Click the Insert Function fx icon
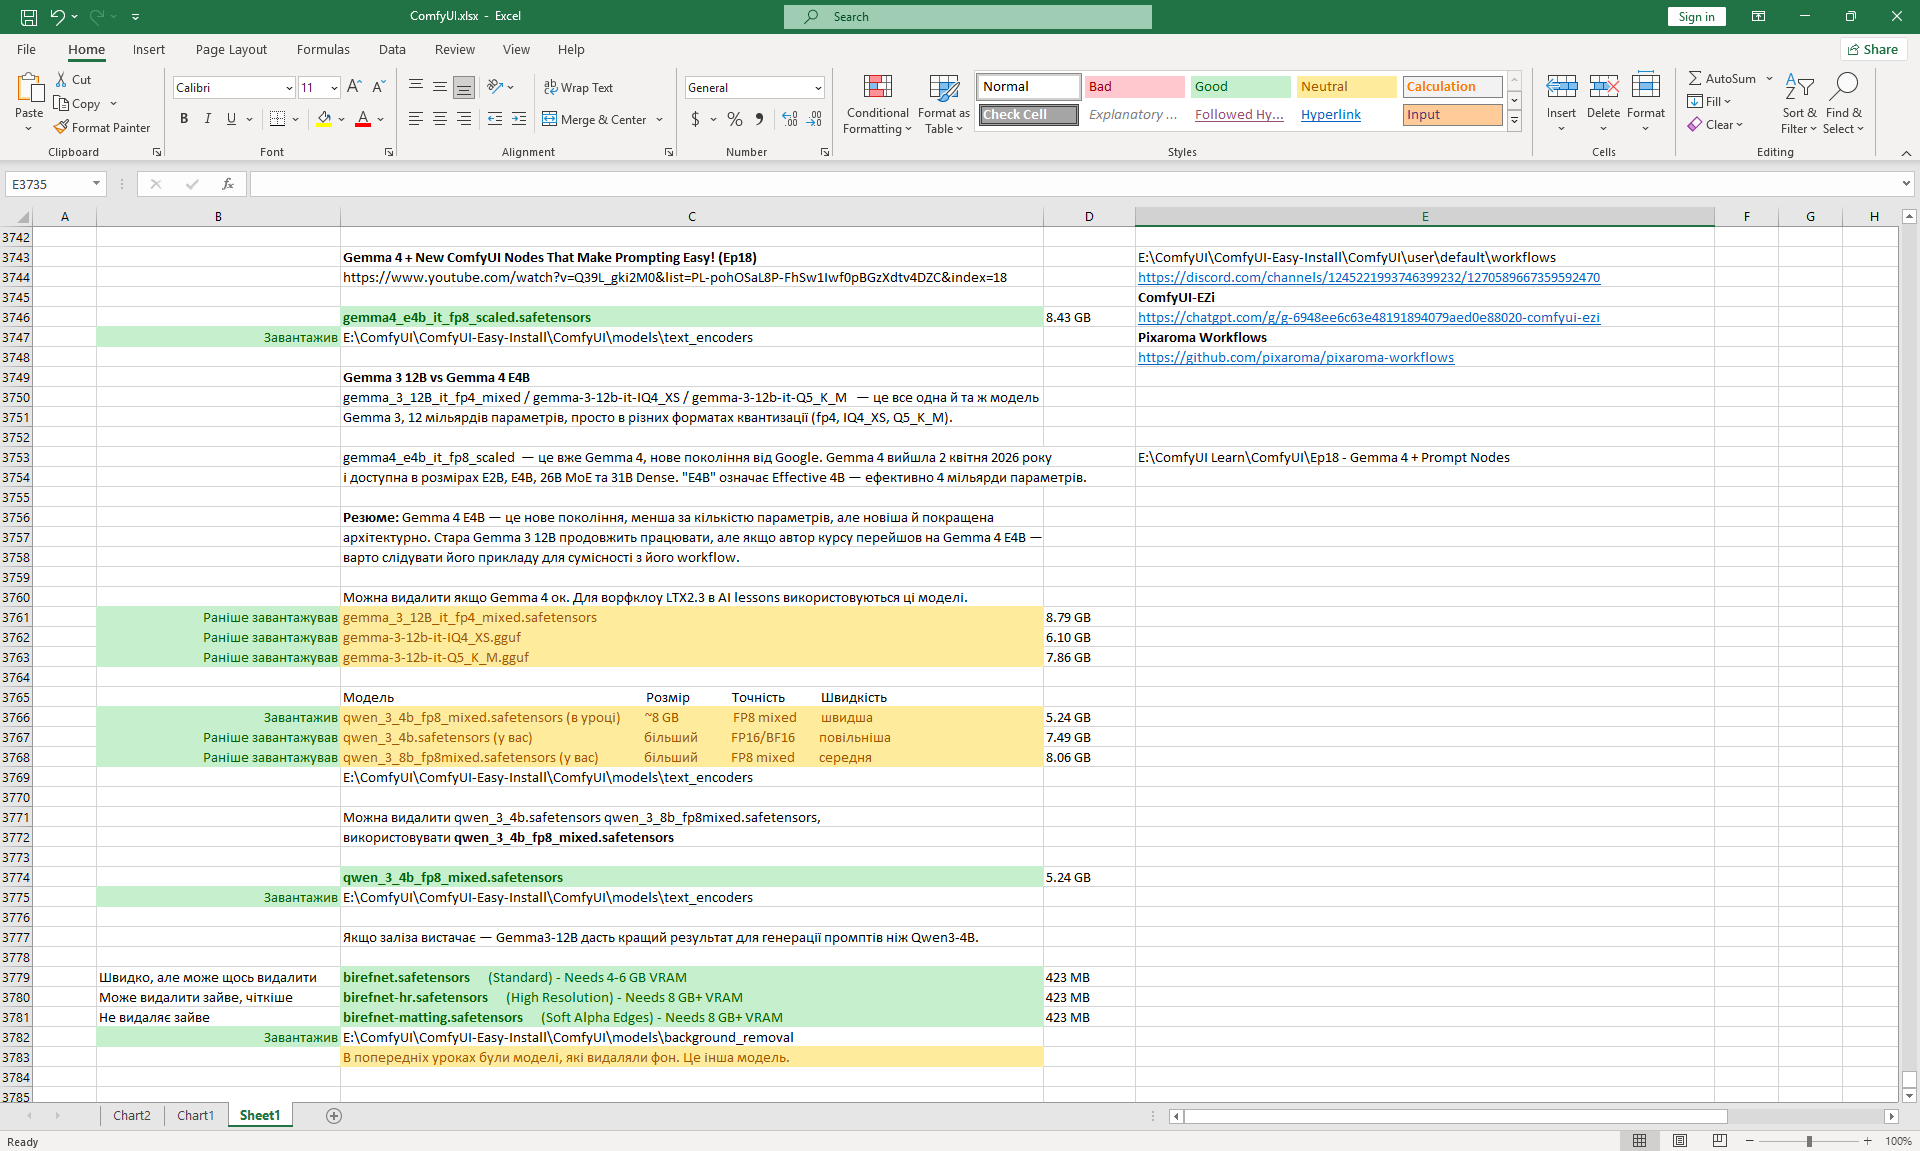The width and height of the screenshot is (1920, 1151). pos(228,184)
